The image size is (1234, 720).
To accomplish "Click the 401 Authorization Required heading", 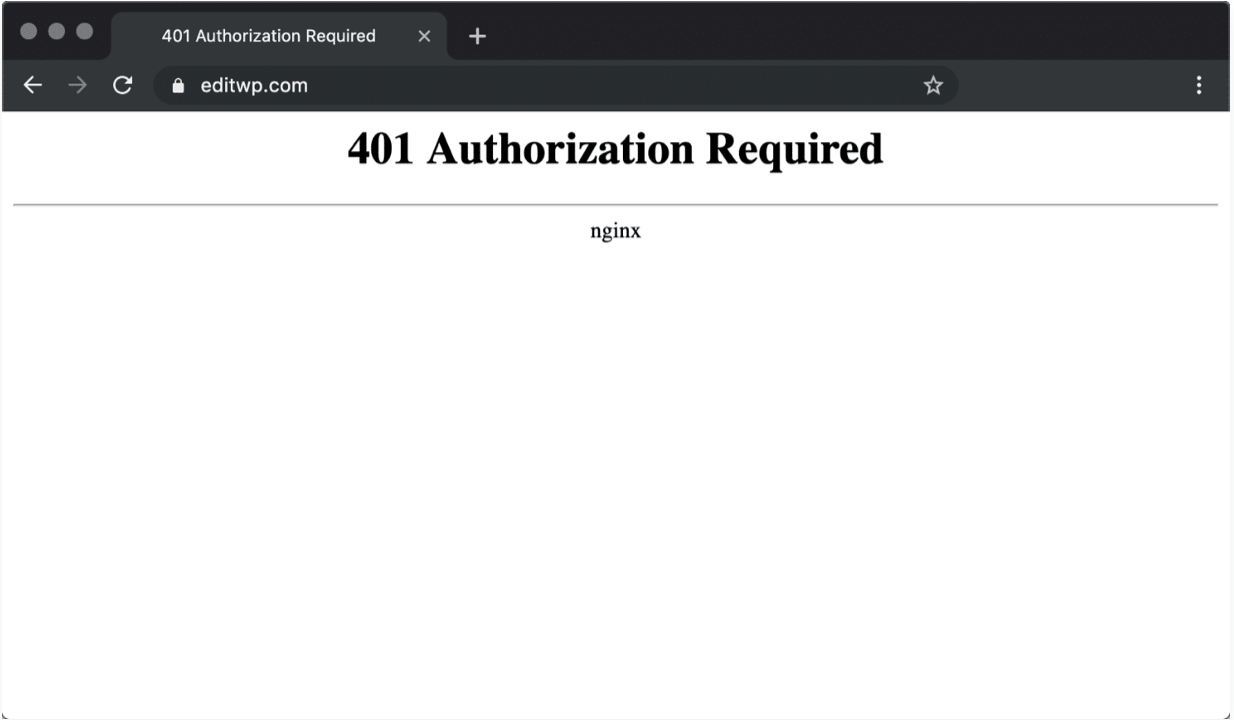I will [615, 149].
